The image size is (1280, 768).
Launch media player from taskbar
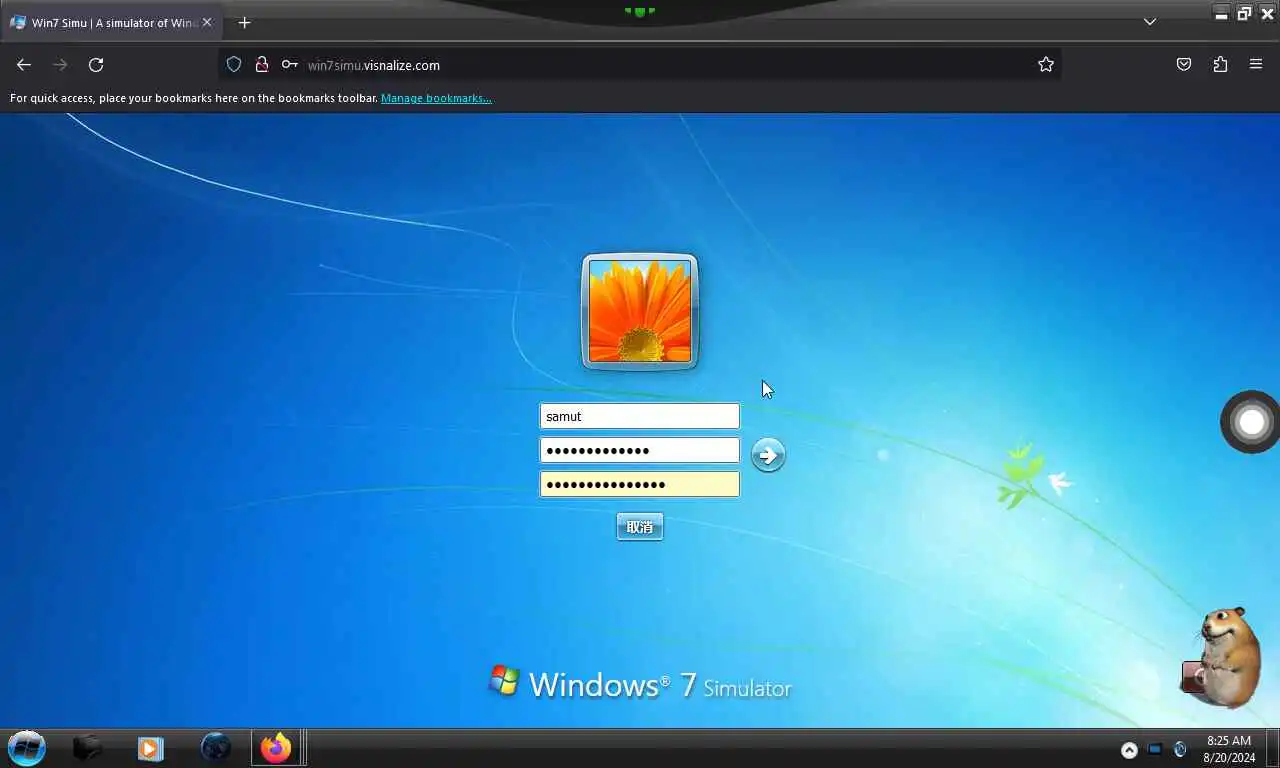pyautogui.click(x=150, y=748)
